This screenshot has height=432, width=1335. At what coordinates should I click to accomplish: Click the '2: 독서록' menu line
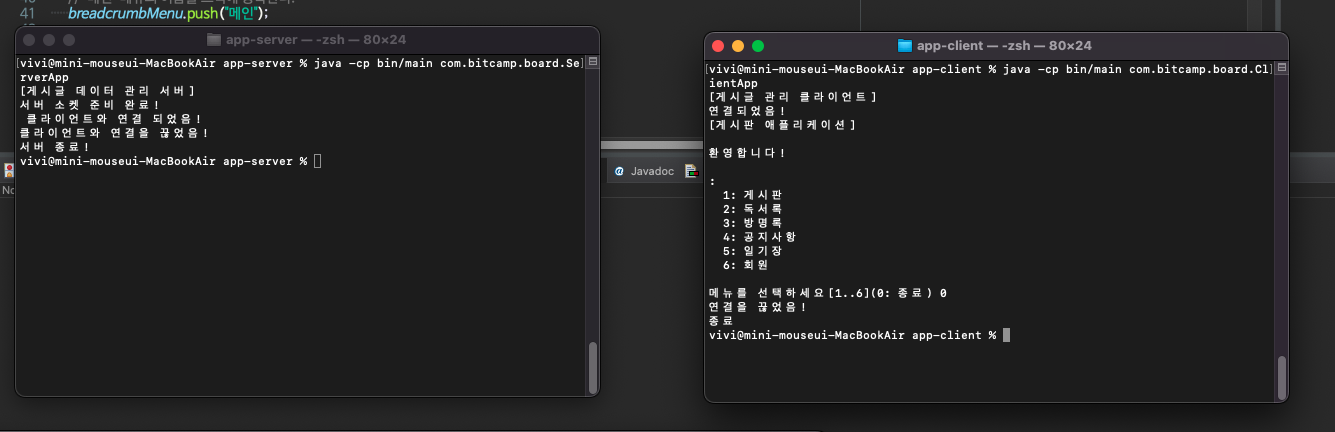tap(752, 209)
